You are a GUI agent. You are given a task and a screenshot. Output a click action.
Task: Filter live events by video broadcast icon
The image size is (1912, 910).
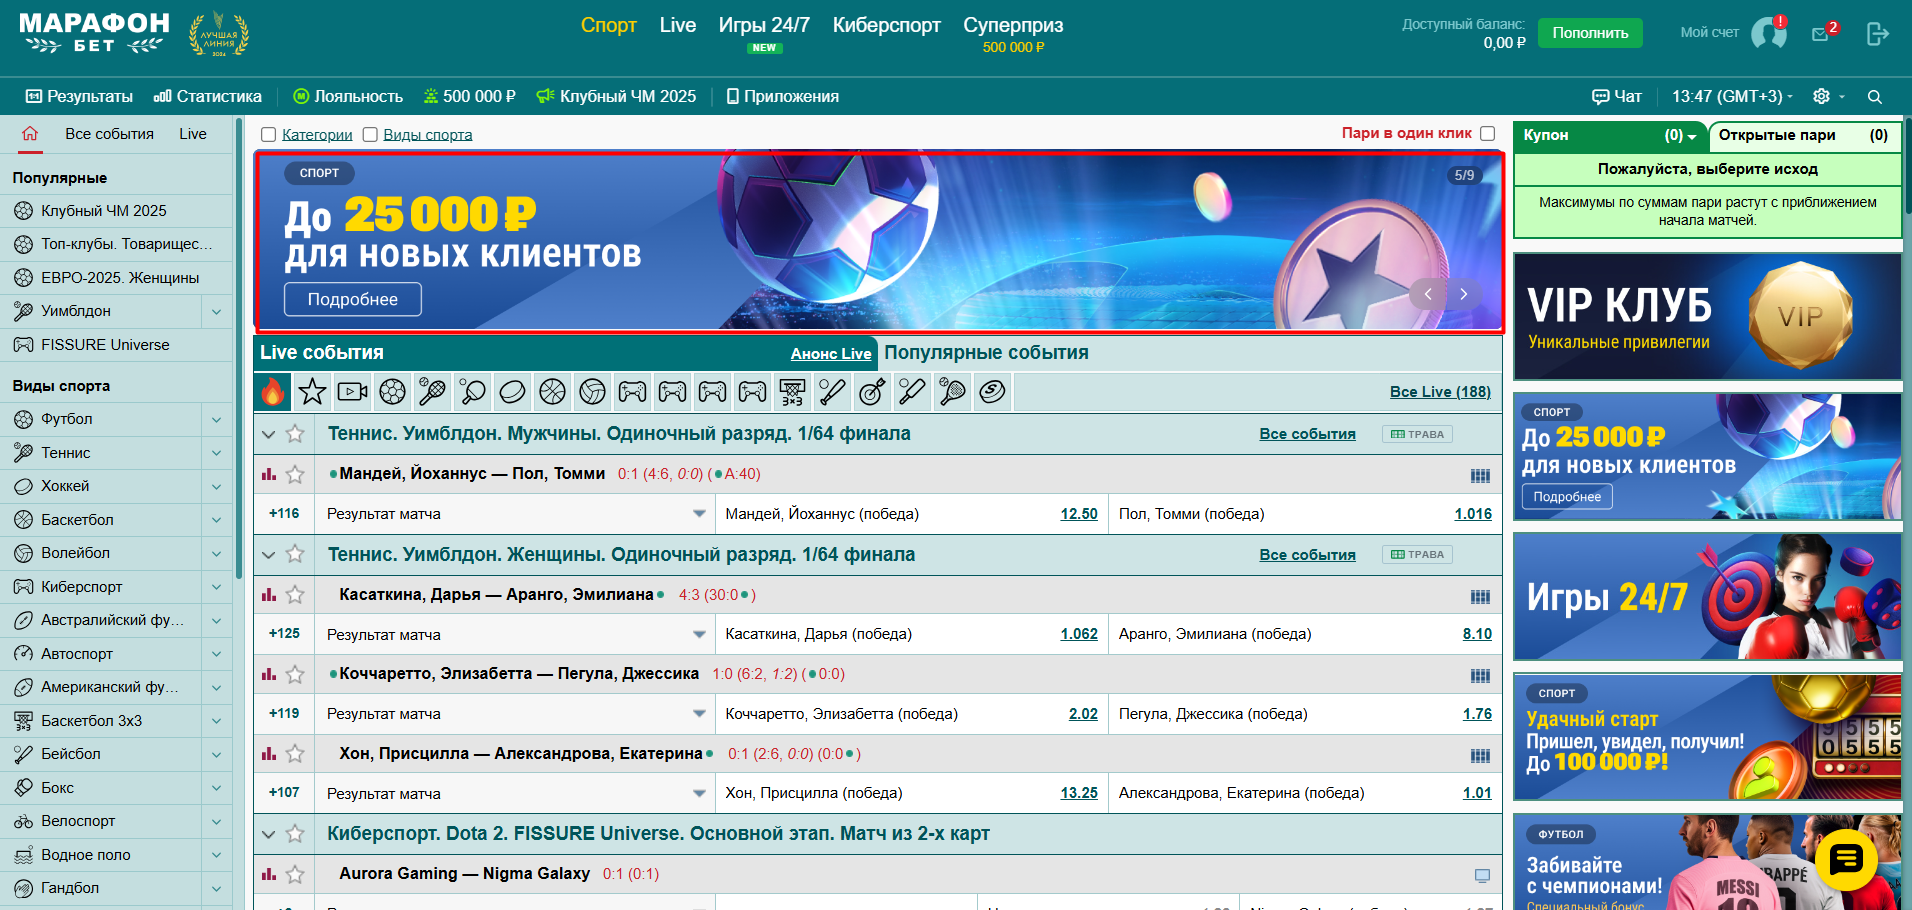click(353, 392)
